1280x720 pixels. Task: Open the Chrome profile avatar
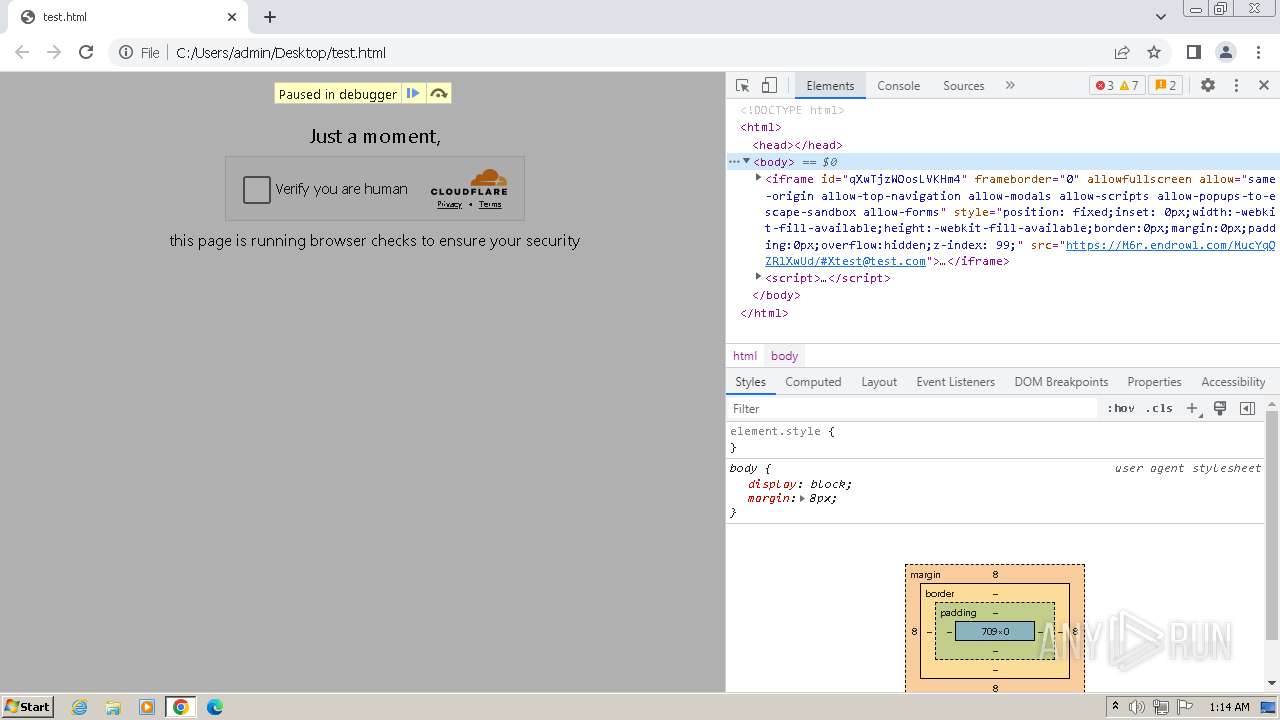[1226, 52]
